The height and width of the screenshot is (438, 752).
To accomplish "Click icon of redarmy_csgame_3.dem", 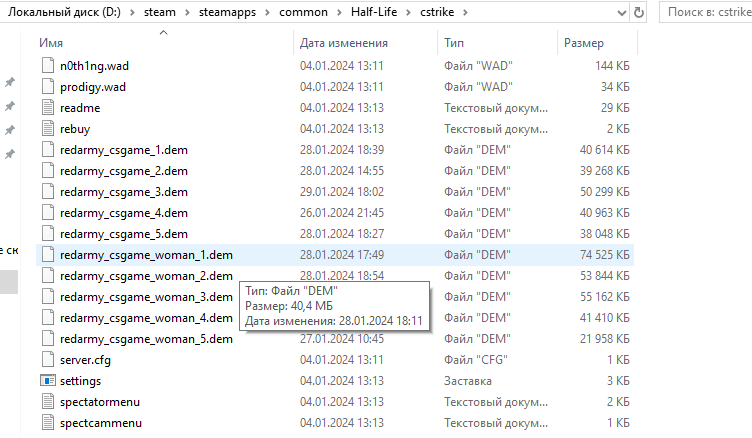I will coord(48,192).
